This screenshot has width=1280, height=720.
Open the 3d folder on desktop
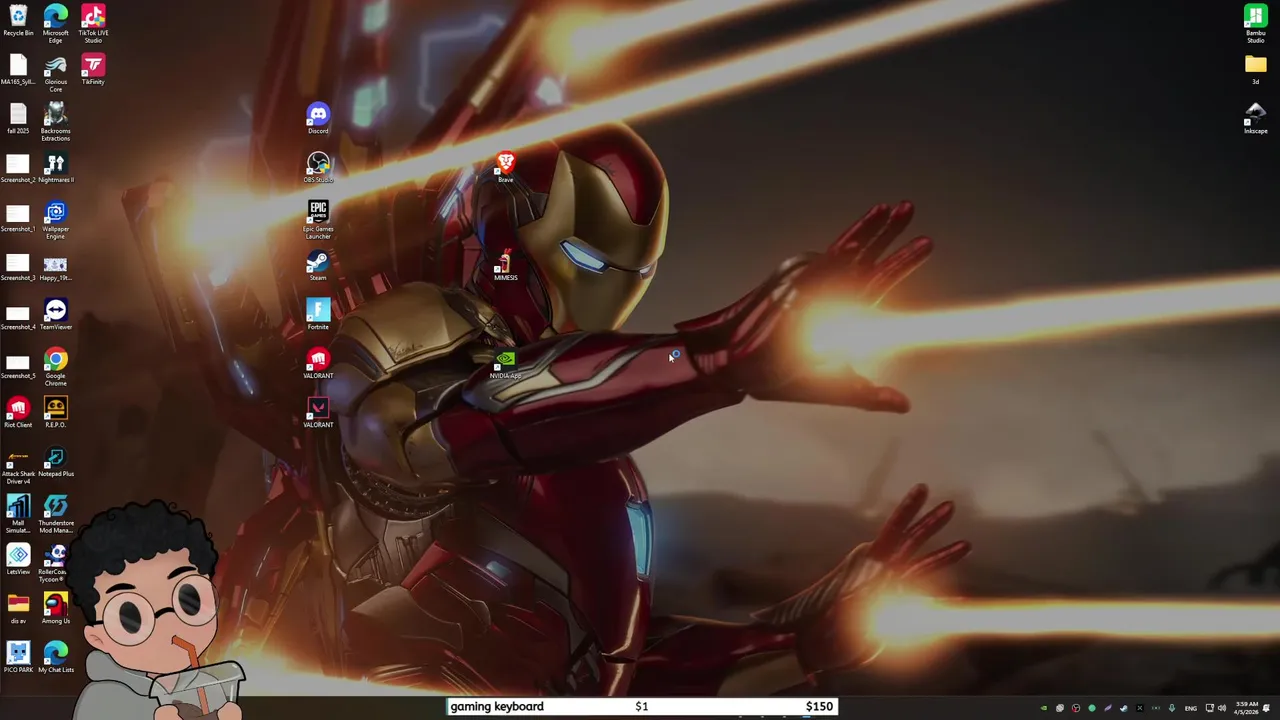pos(1255,69)
